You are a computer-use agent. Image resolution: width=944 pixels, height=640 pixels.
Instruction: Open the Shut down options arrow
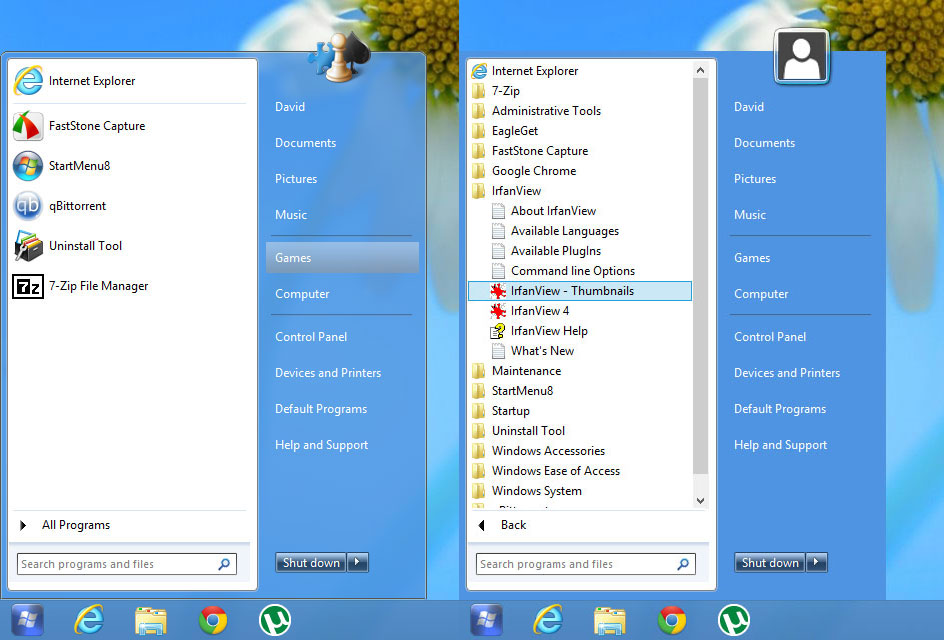tap(358, 562)
